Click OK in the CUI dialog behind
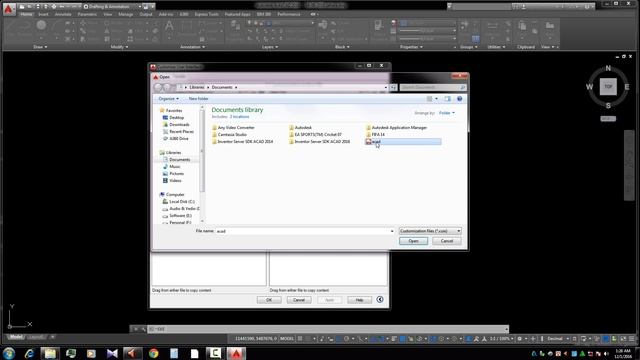Screen dimensions: 640x360 pos(269,300)
